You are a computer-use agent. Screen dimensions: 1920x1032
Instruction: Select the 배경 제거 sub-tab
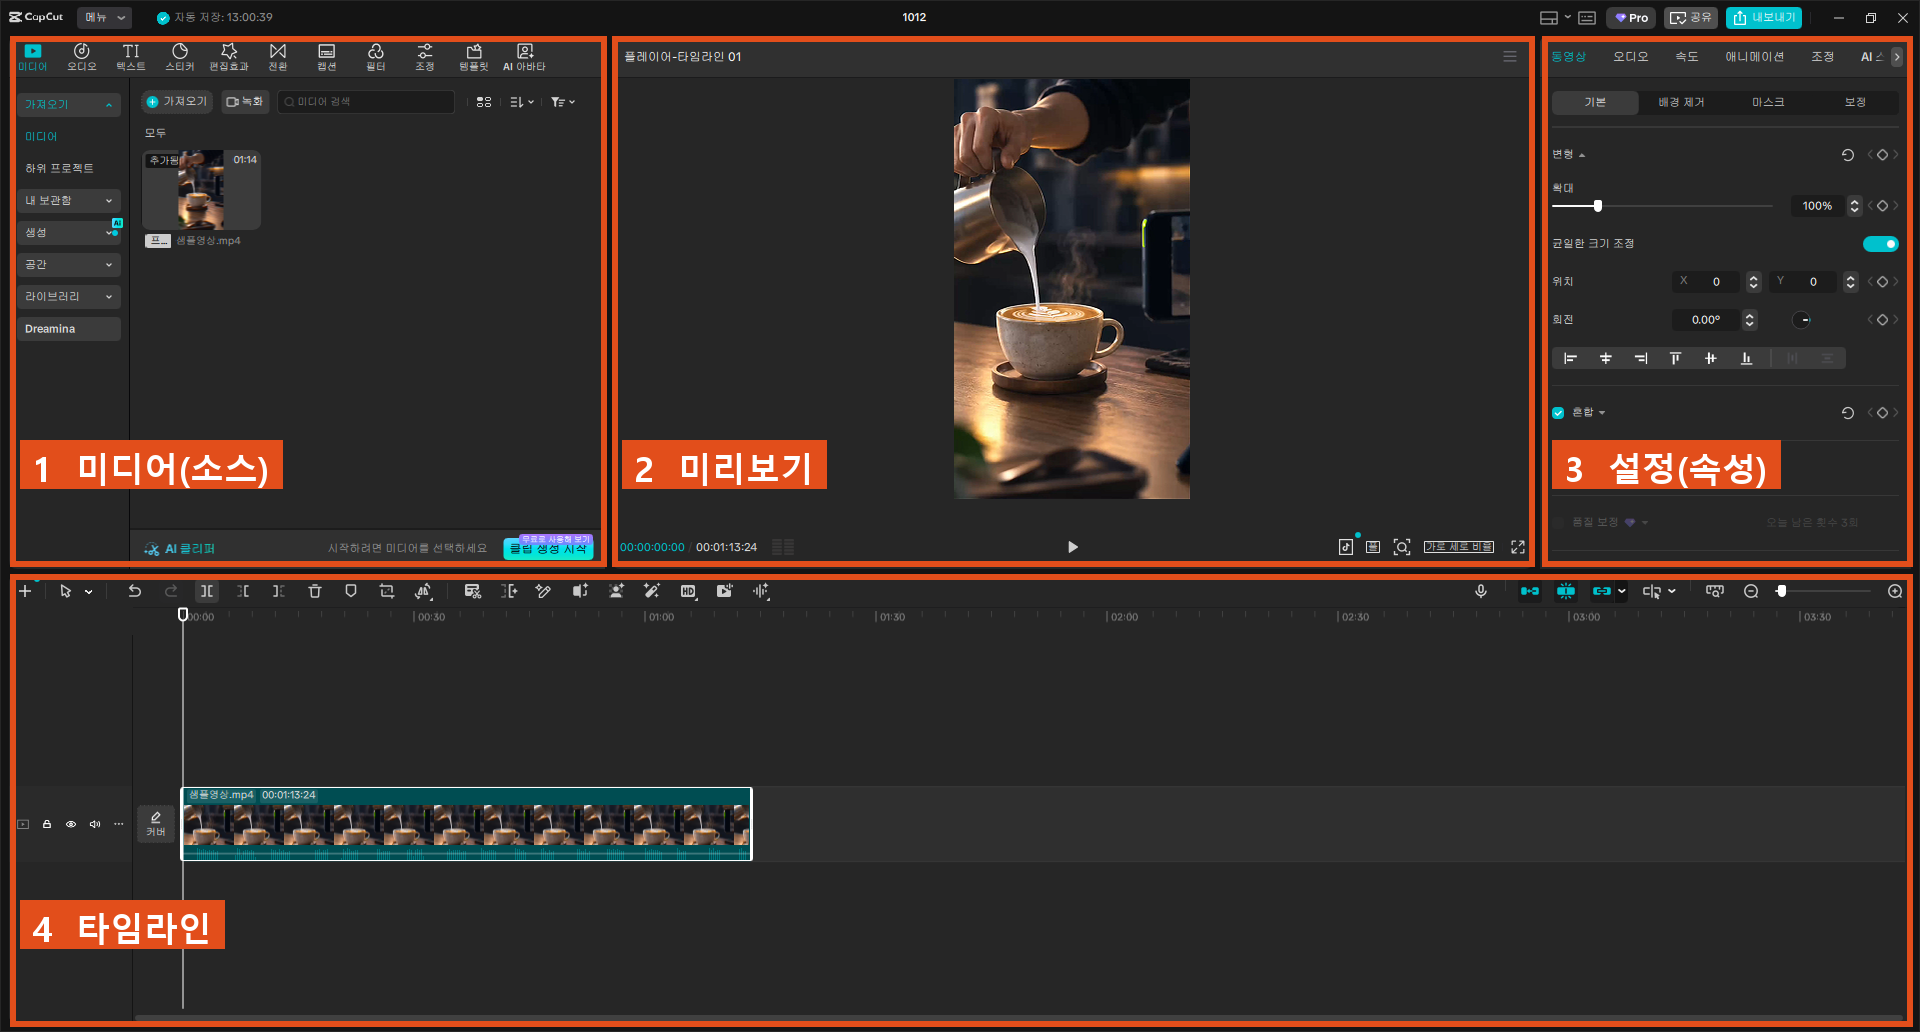pos(1681,102)
